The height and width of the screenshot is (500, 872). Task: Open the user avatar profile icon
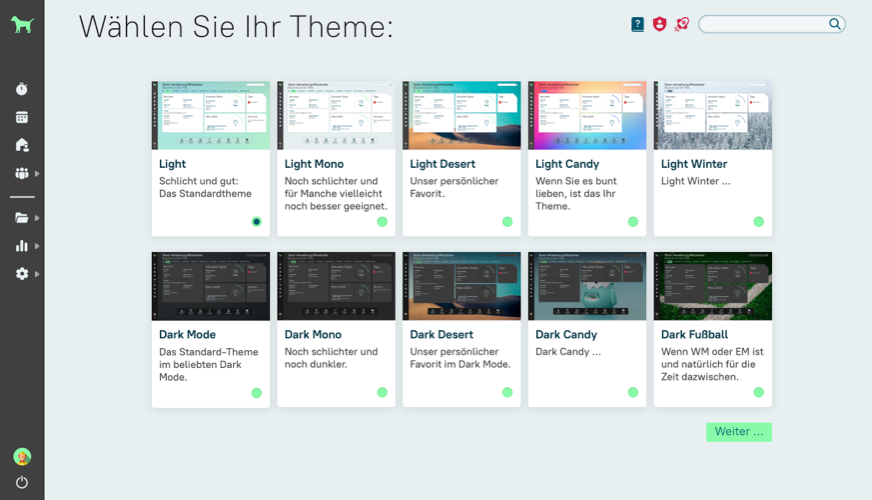[22, 456]
